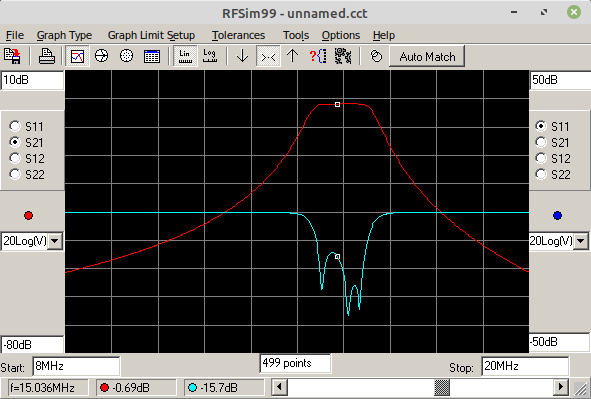Switch to Smith chart display icon

coord(101,56)
